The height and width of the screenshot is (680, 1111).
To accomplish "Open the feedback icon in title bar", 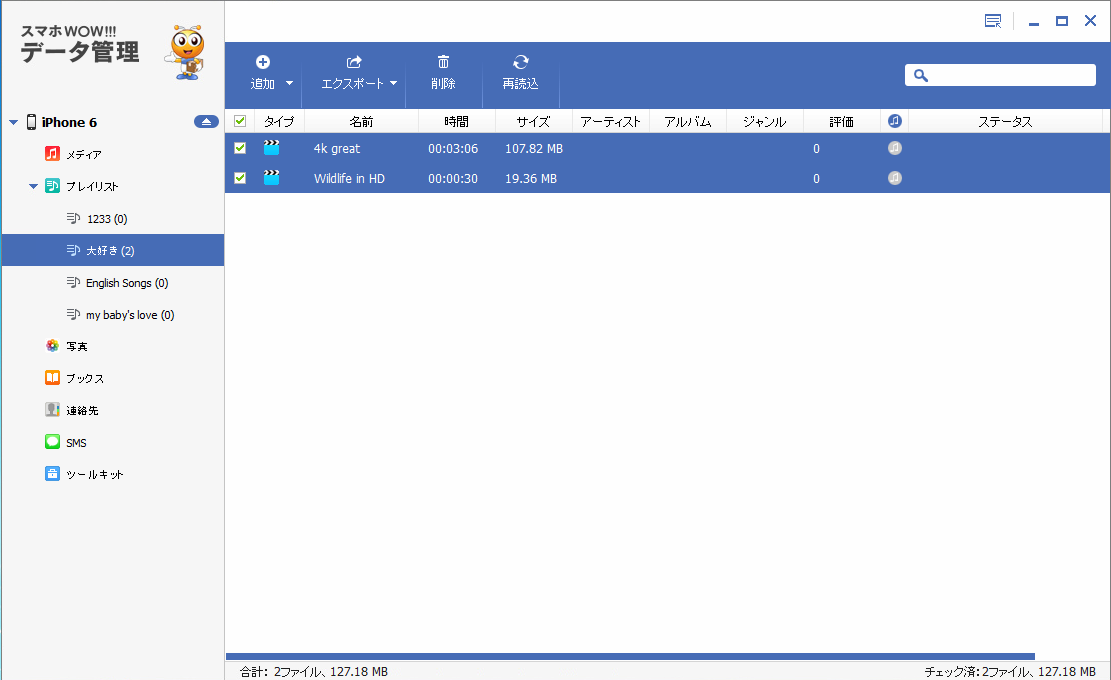I will point(992,21).
